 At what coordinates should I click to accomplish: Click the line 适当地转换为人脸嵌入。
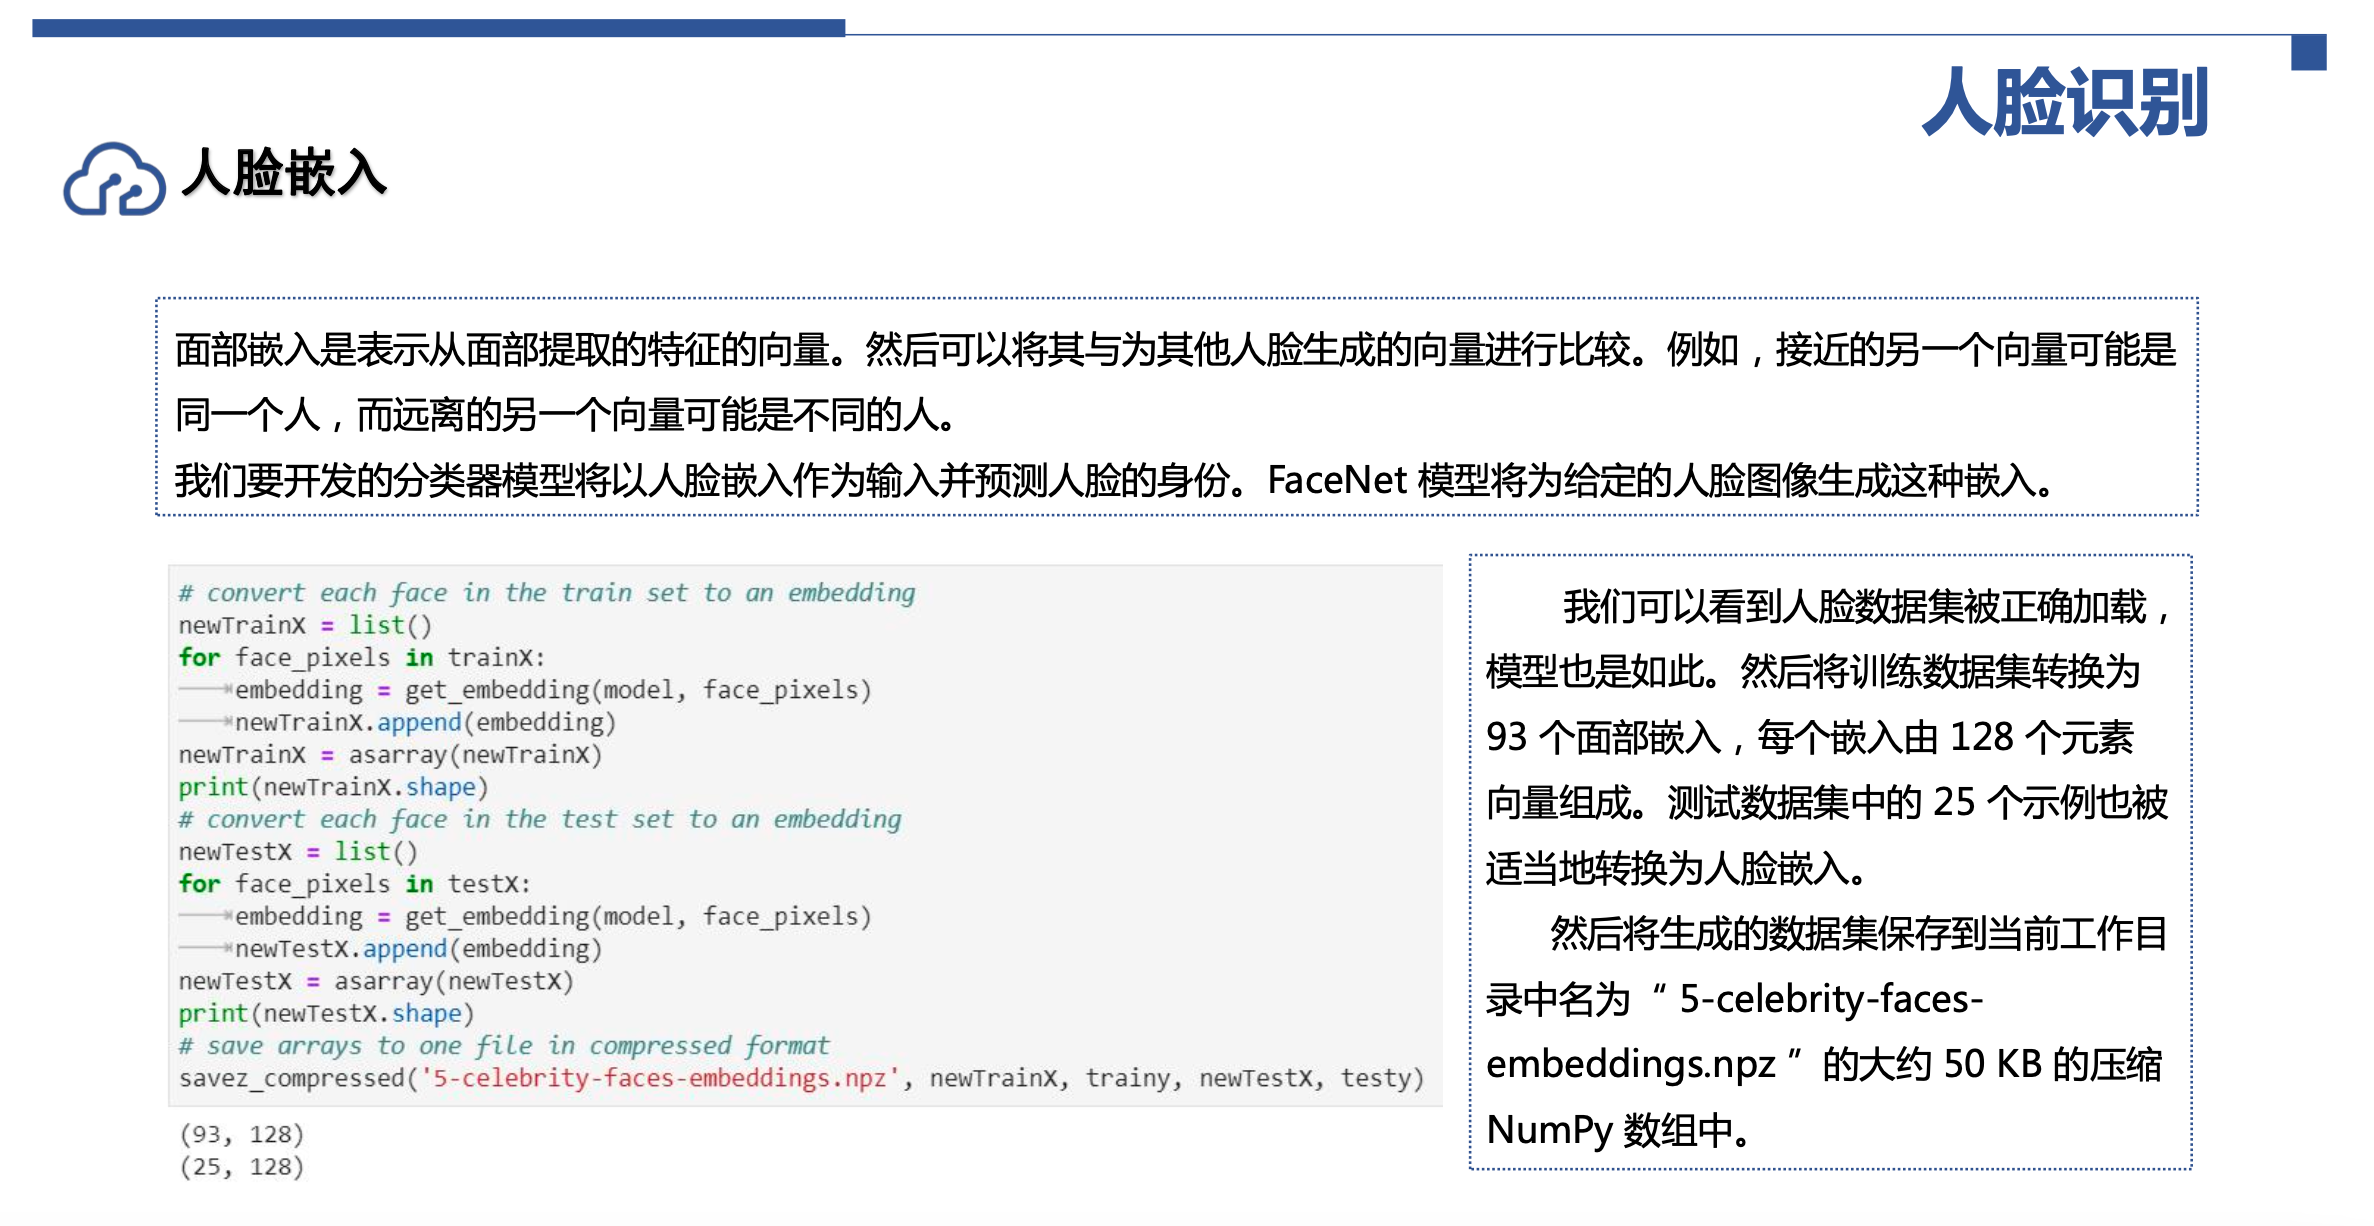tap(1677, 868)
